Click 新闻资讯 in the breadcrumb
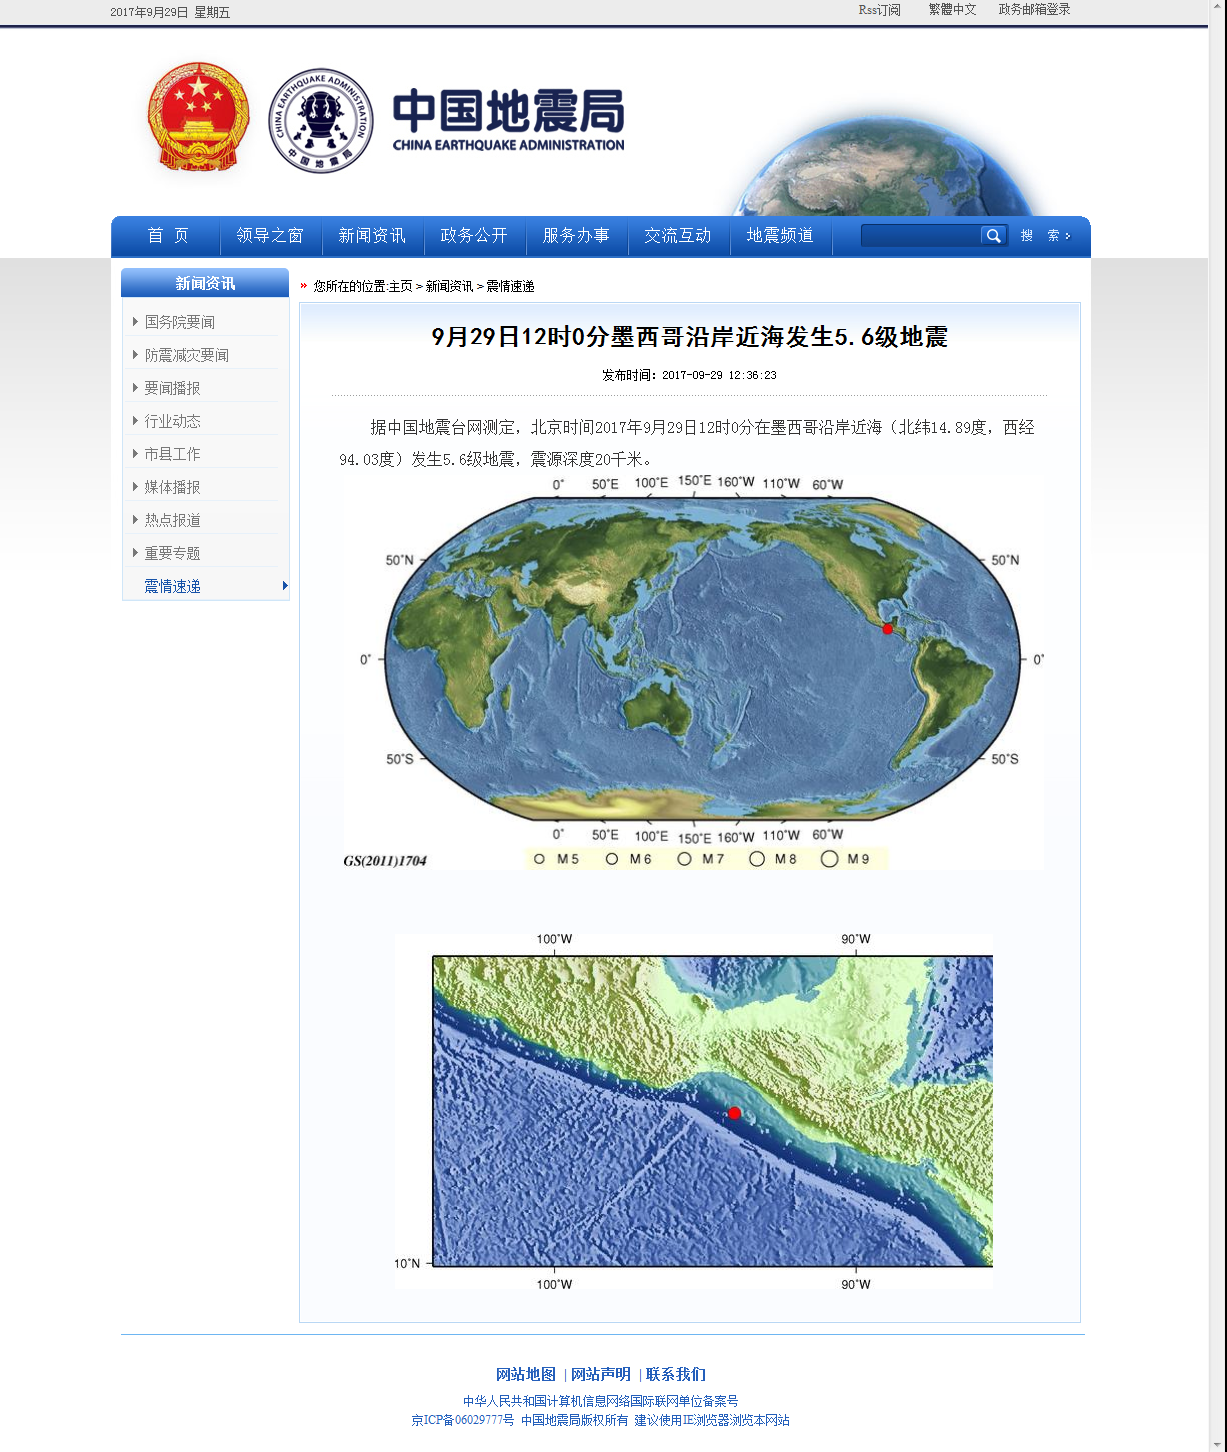The width and height of the screenshot is (1227, 1452). pos(449,286)
